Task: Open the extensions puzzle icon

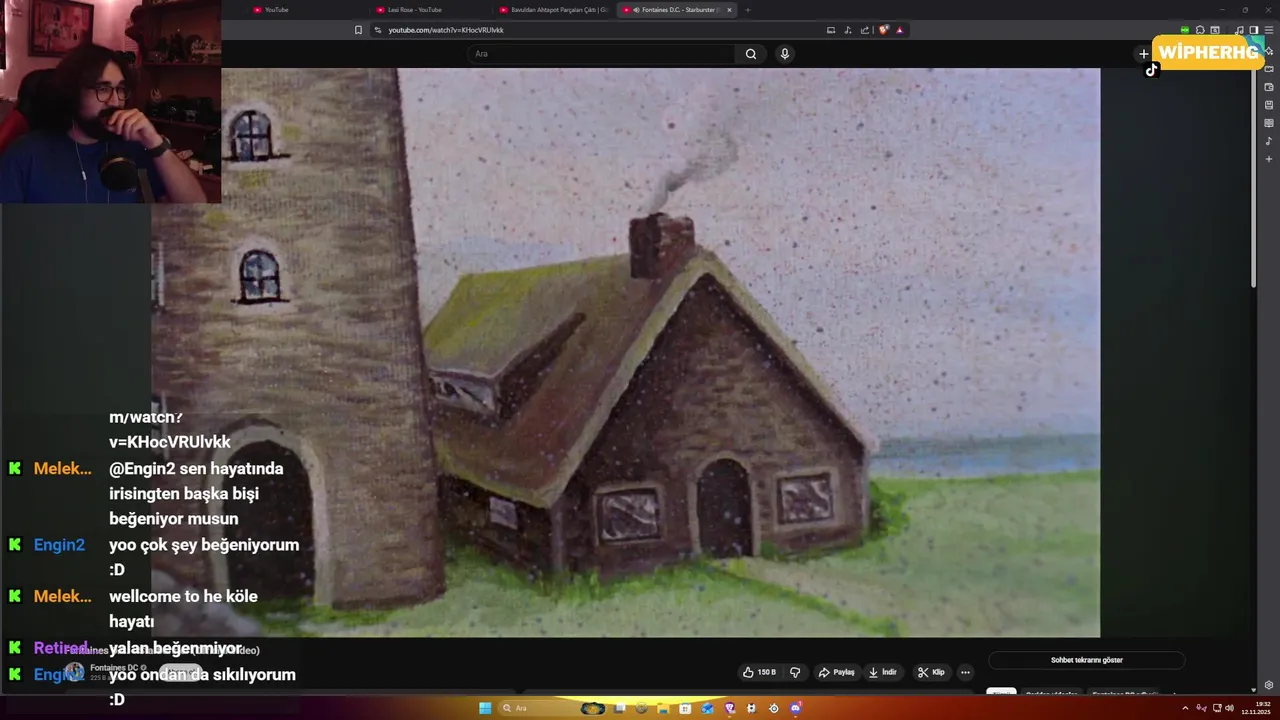Action: click(x=1200, y=30)
